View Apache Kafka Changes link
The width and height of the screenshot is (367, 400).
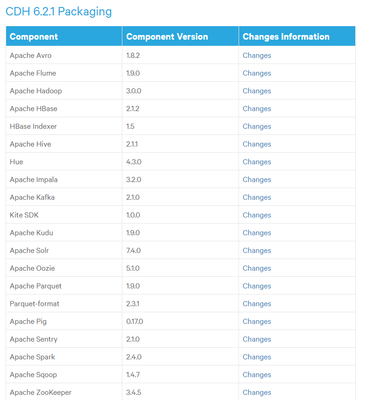[257, 197]
